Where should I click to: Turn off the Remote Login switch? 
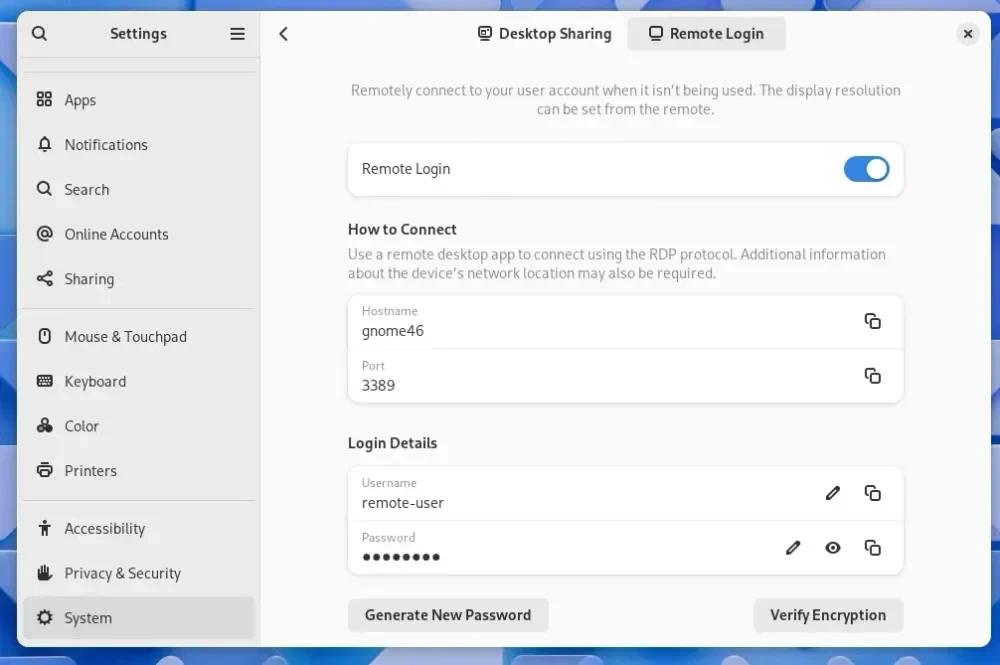(x=866, y=169)
